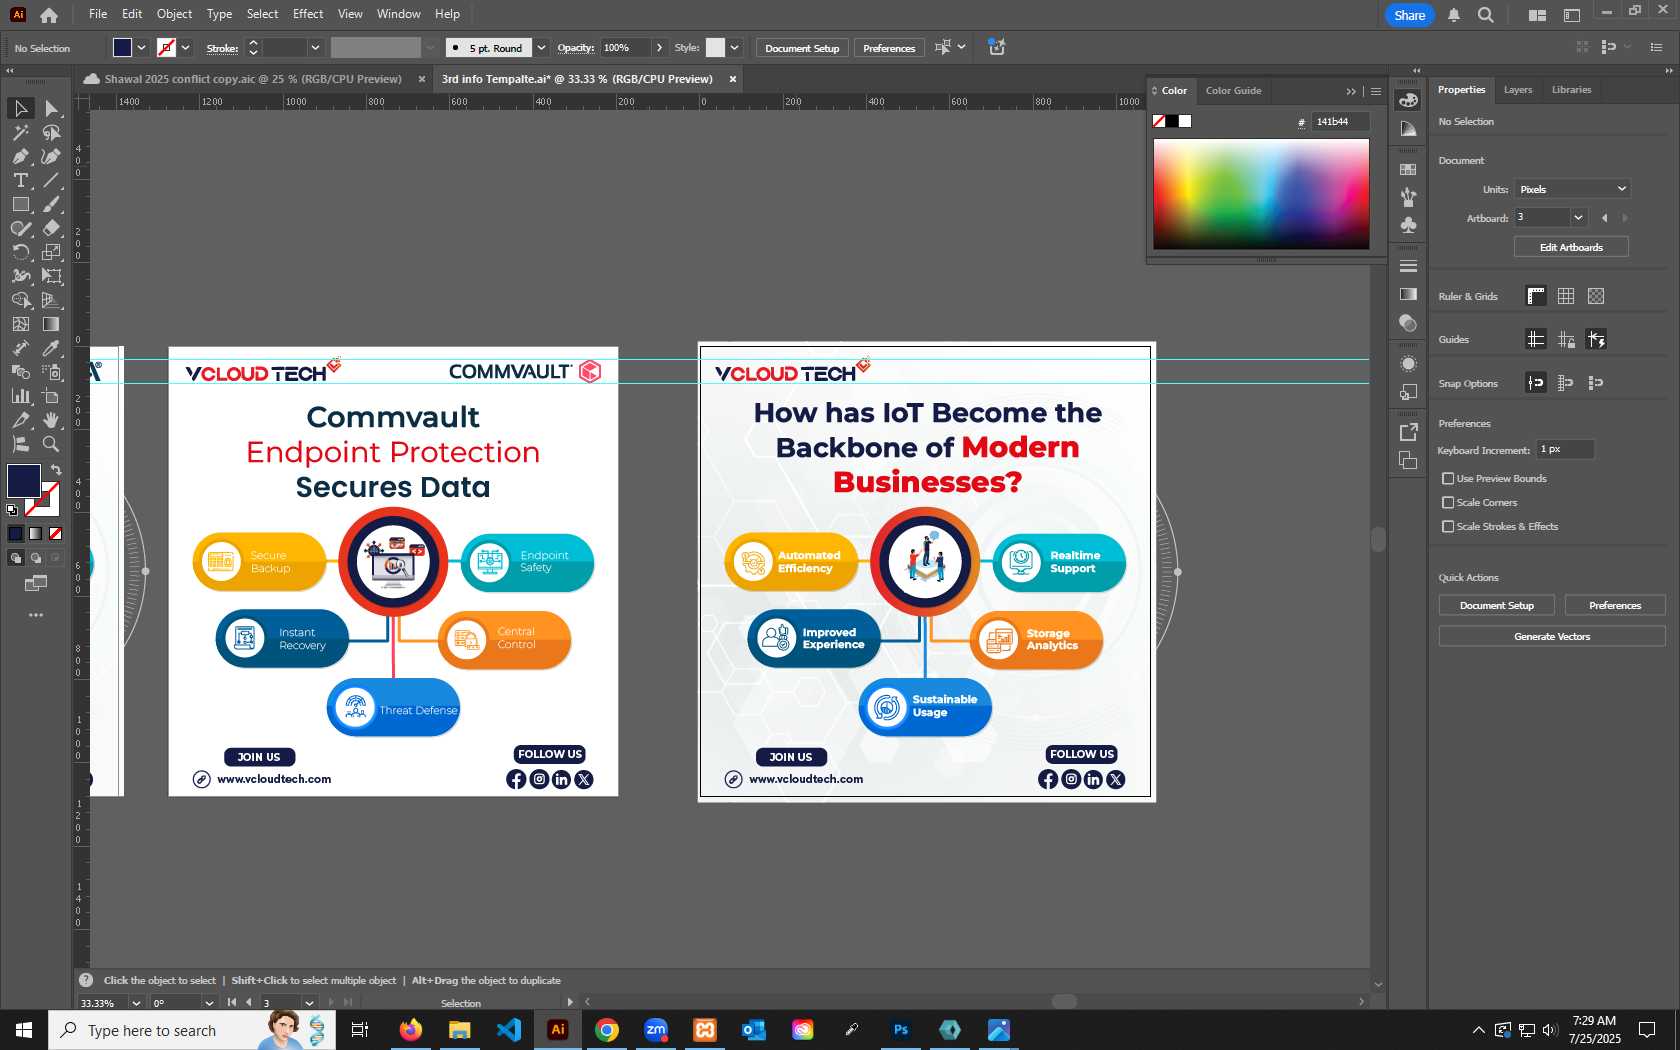Select the Eyedropper tool
This screenshot has width=1680, height=1050.
click(x=51, y=348)
